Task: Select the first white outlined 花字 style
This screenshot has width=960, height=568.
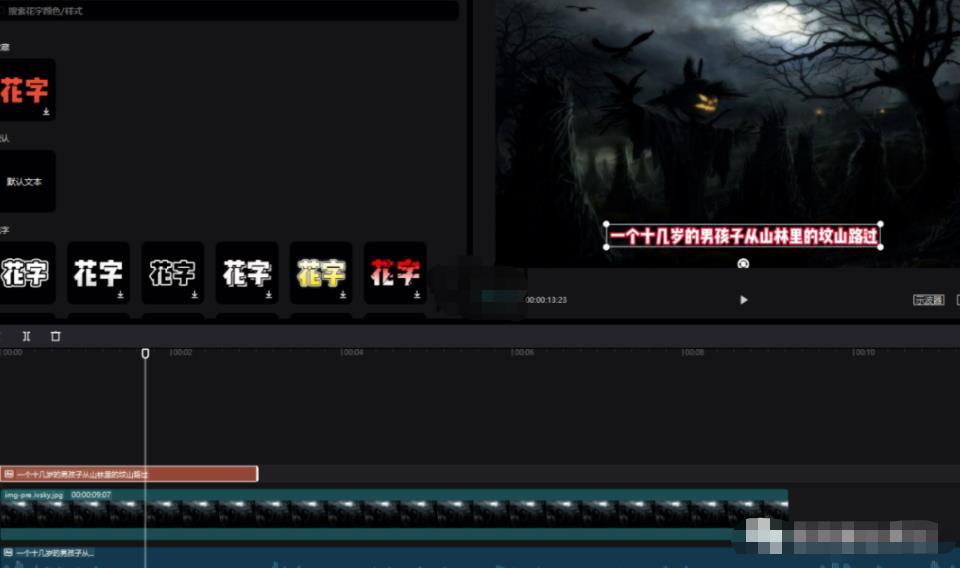Action: 24,272
